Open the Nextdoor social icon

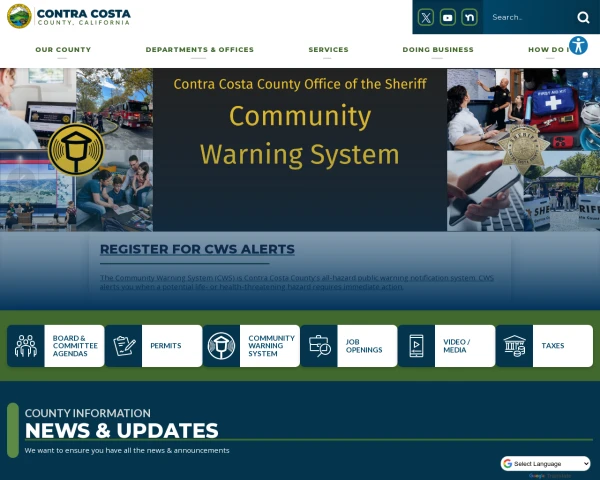pyautogui.click(x=469, y=17)
